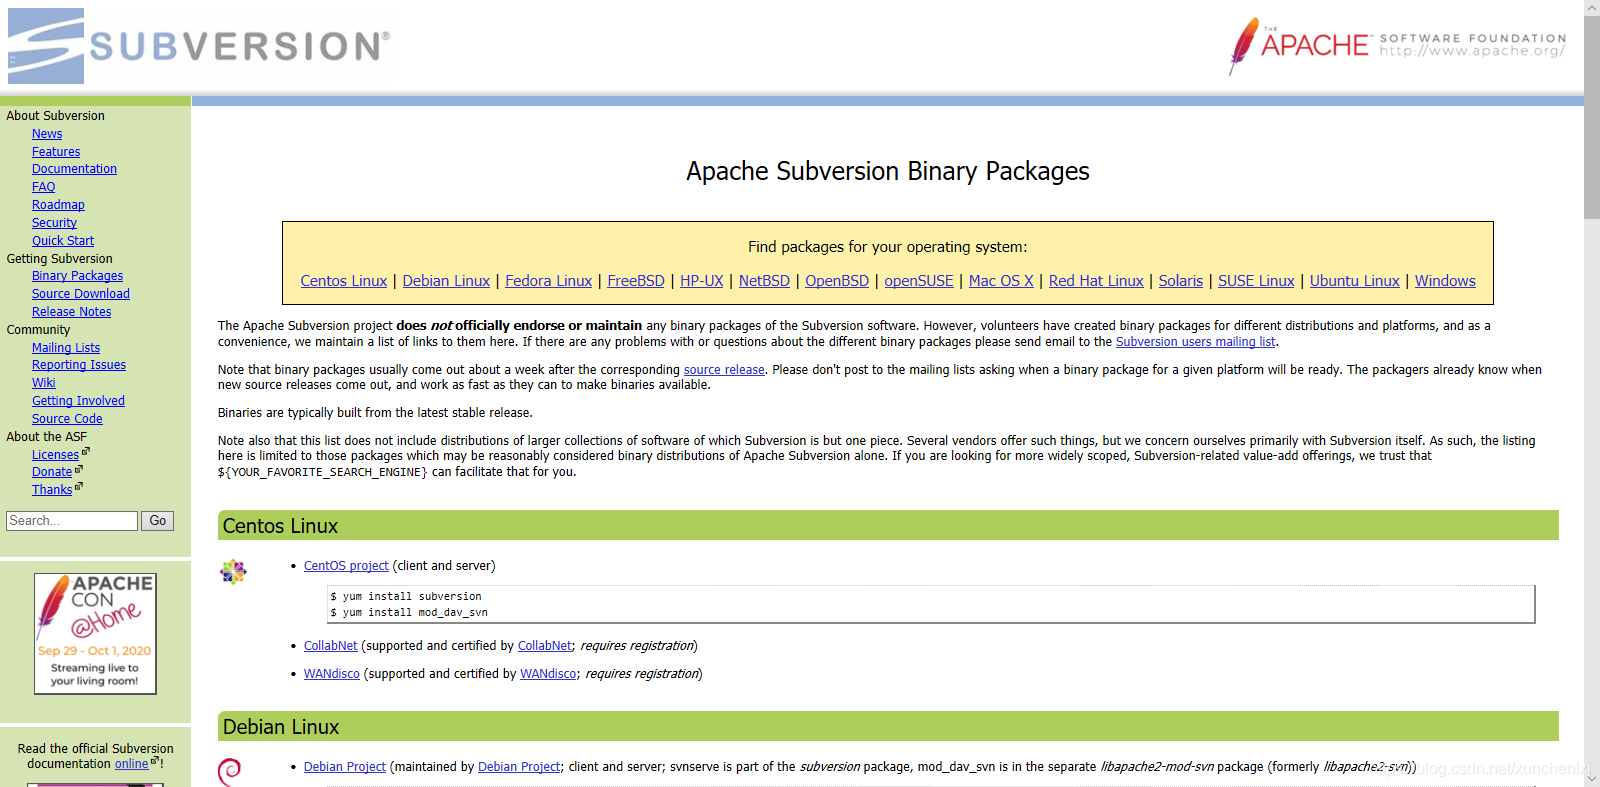Open the Getting Involved link

pyautogui.click(x=78, y=401)
